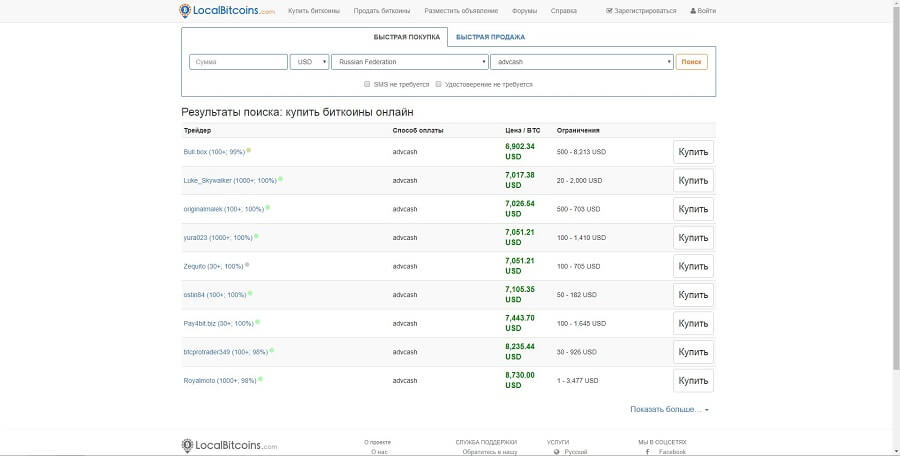900x456 pixels.
Task: Click Купить button for Pay4bit.biz
Action: click(693, 323)
